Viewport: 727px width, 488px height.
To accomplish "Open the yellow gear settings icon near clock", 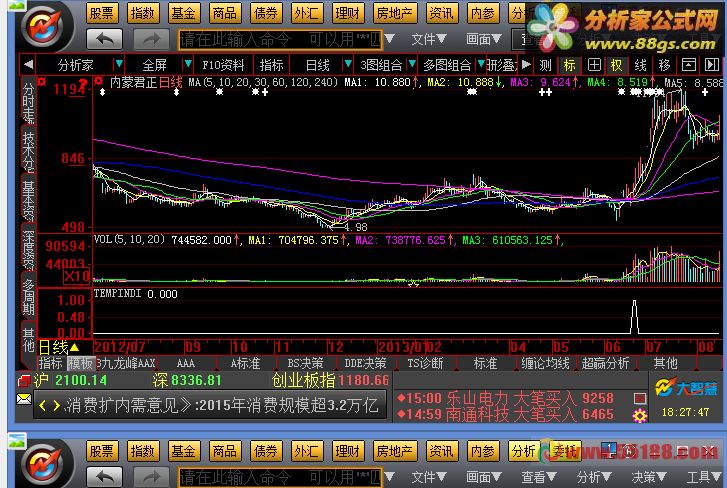I will [640, 416].
